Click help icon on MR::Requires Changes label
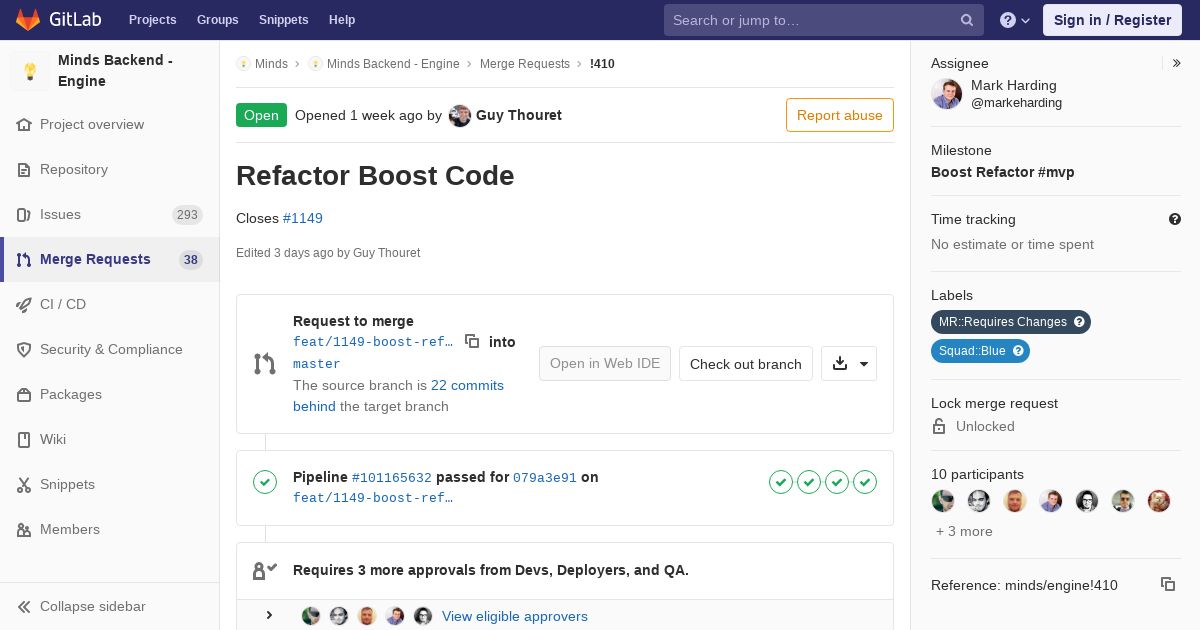Viewport: 1200px width, 630px height. pyautogui.click(x=1079, y=322)
